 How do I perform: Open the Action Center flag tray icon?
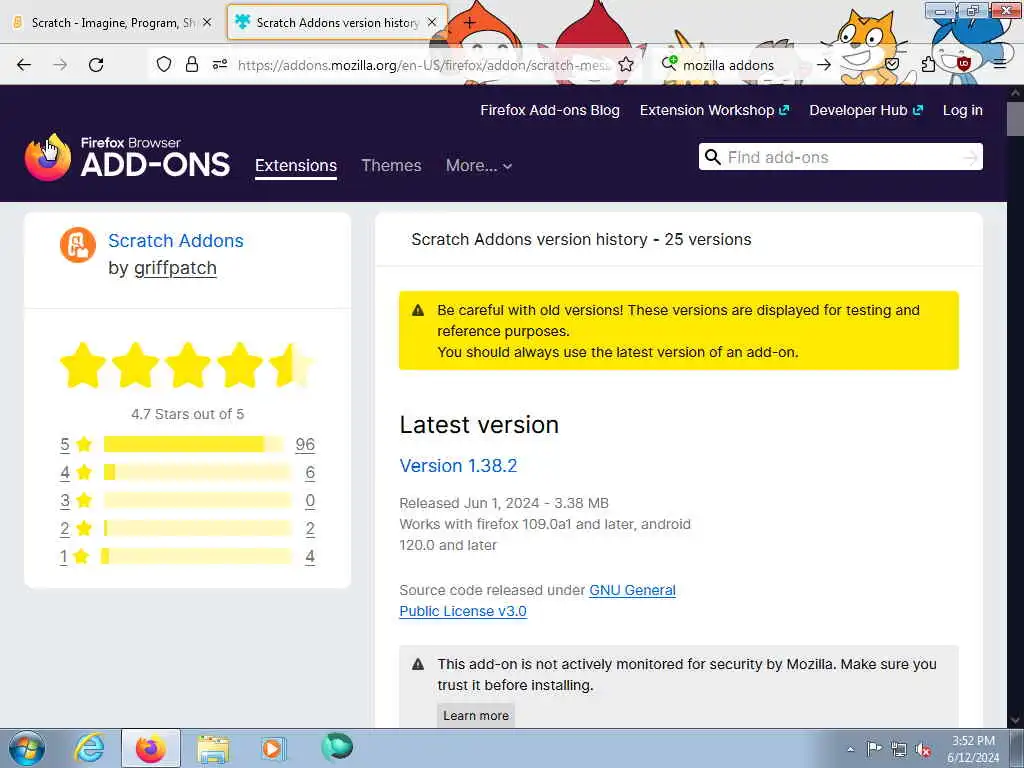coord(874,749)
